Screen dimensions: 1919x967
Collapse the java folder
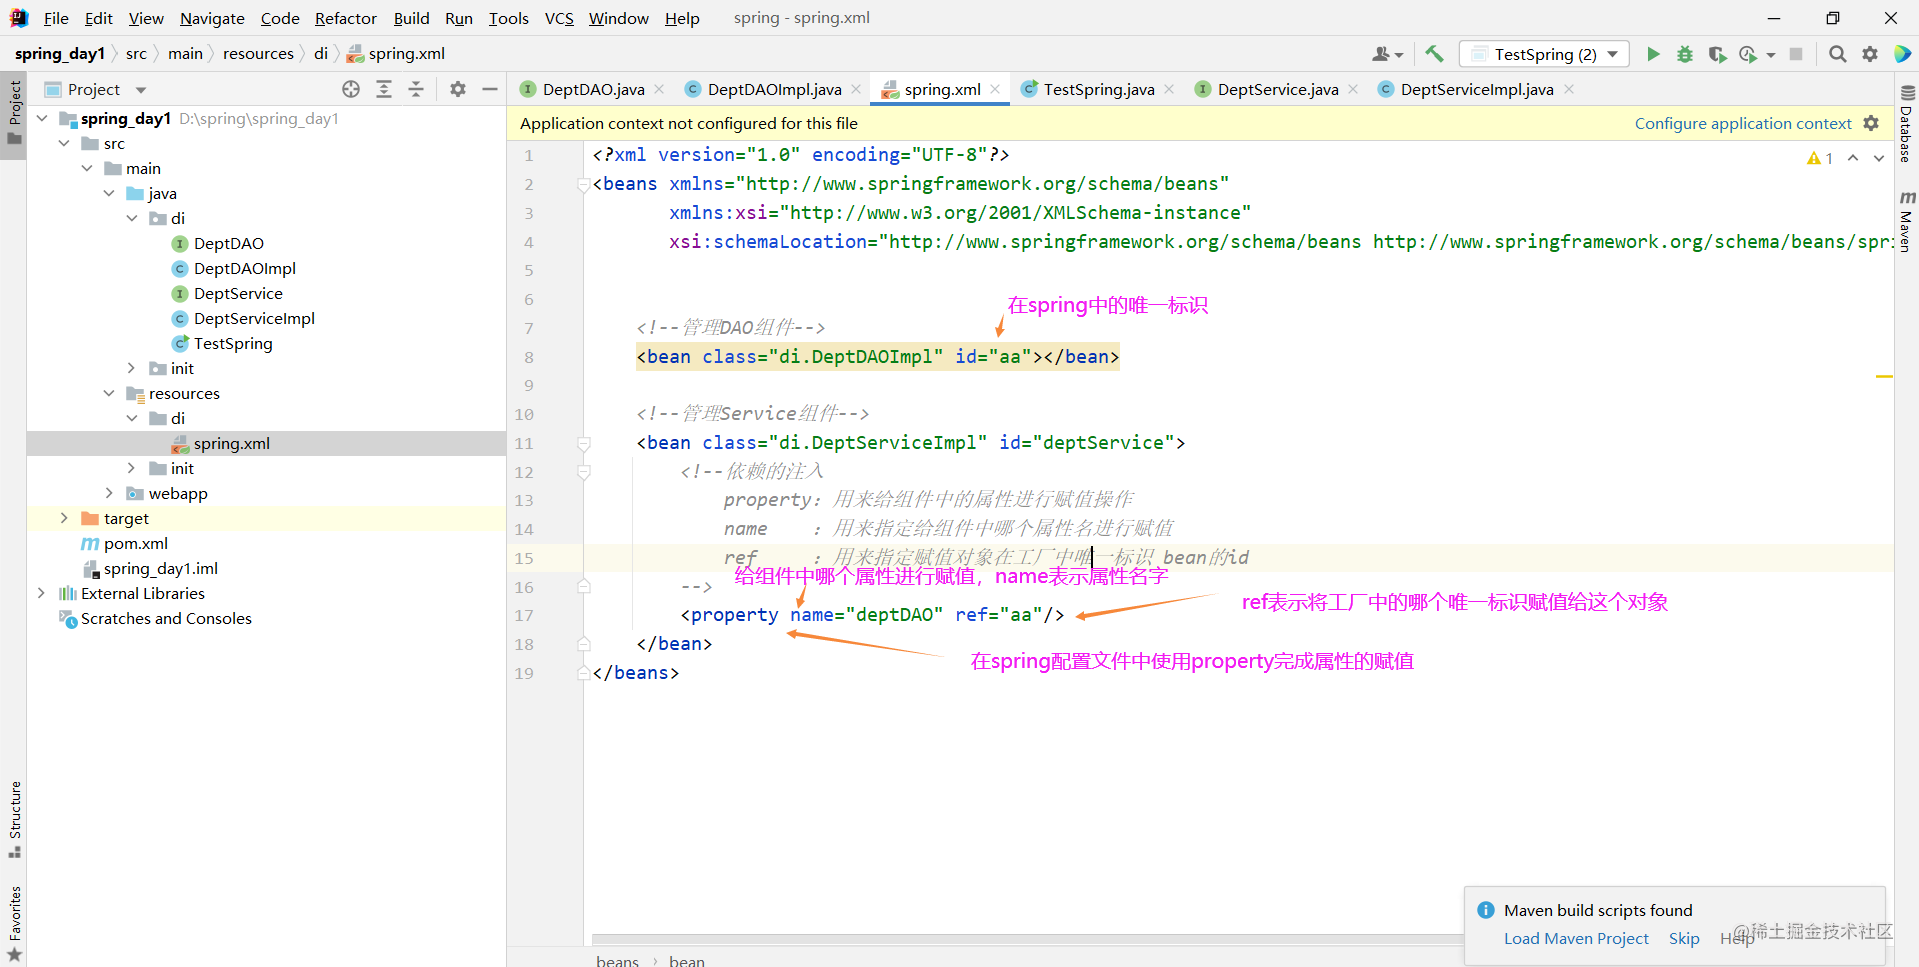[x=109, y=193]
